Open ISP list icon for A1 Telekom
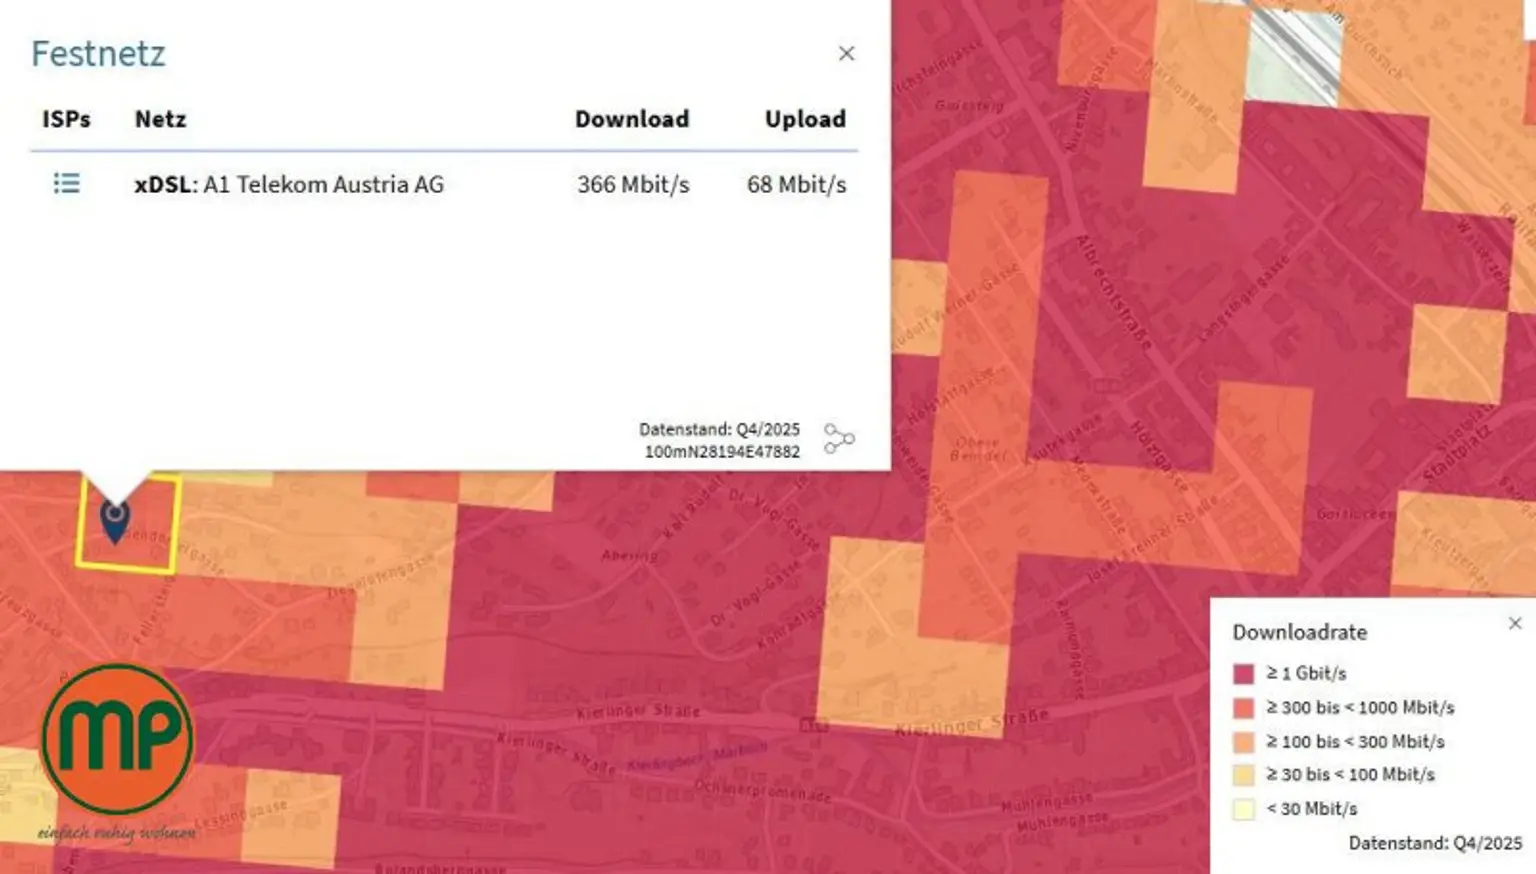This screenshot has height=874, width=1536. 66,183
